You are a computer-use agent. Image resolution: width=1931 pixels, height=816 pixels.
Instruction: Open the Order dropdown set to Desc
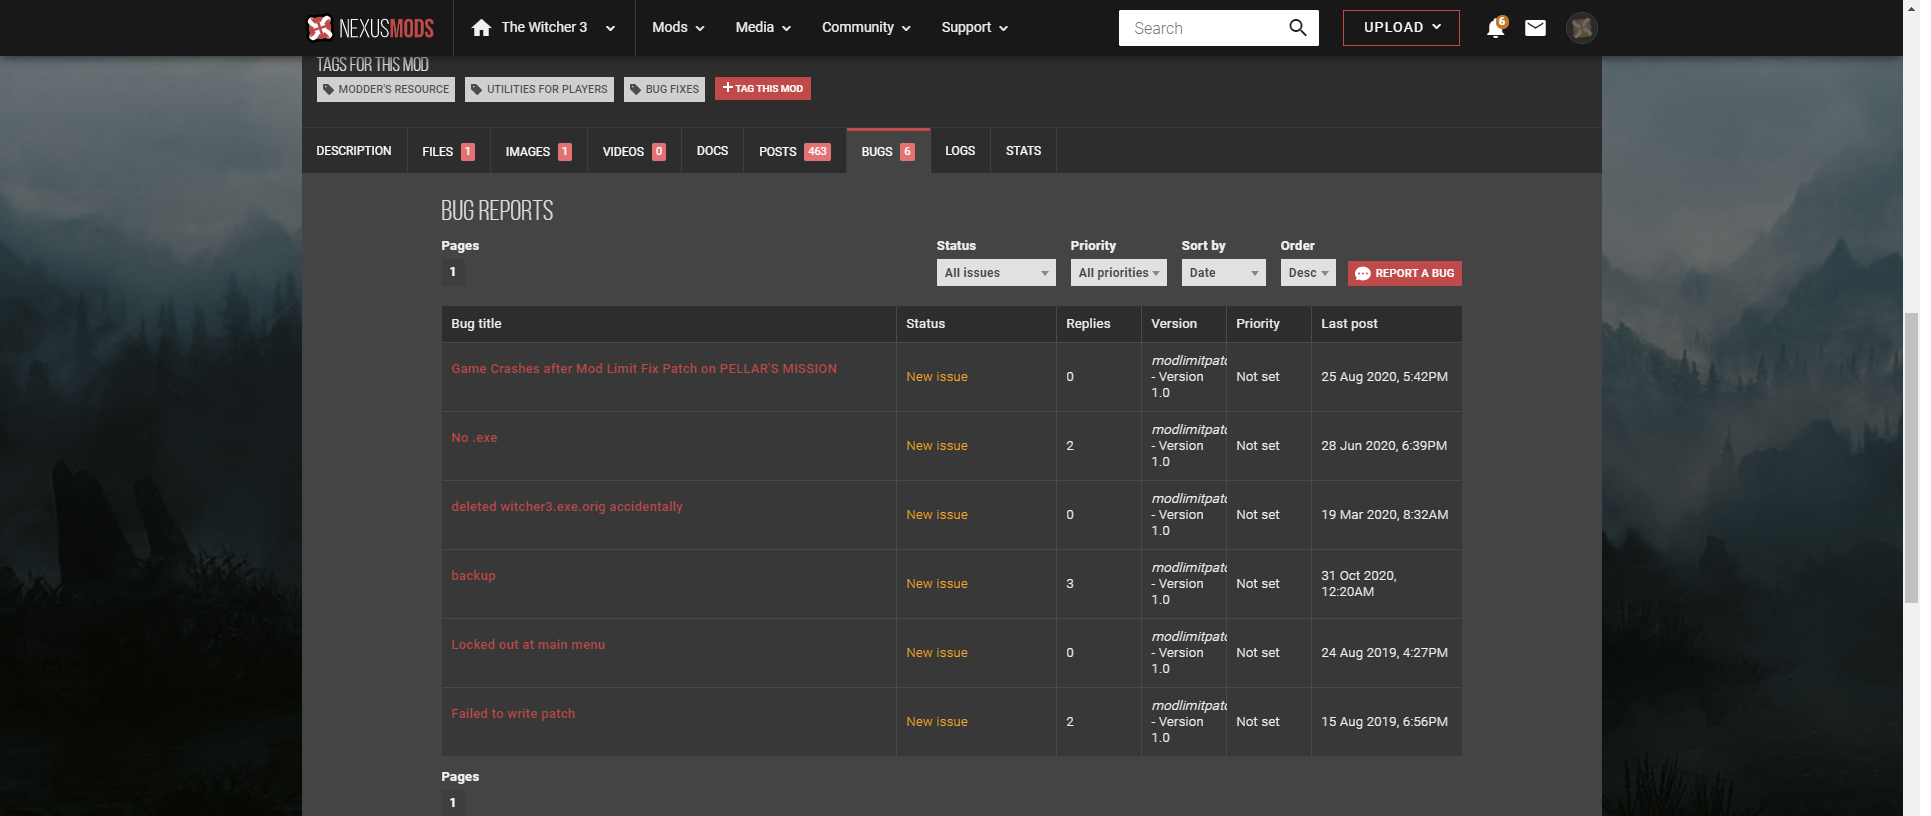1308,273
